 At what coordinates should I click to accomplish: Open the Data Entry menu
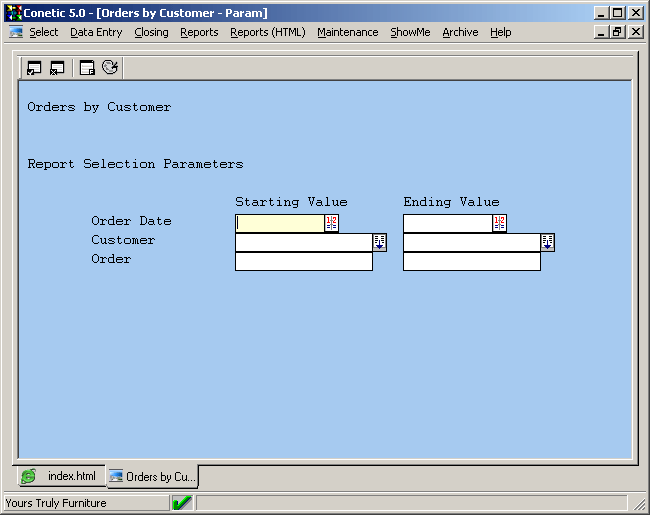pos(96,32)
